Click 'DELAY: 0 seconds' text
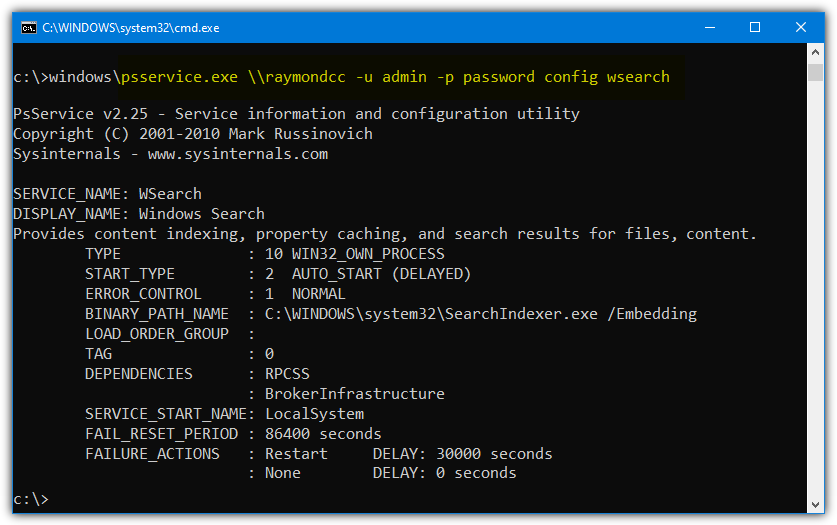Screen dimensions: 837x525 (444, 473)
